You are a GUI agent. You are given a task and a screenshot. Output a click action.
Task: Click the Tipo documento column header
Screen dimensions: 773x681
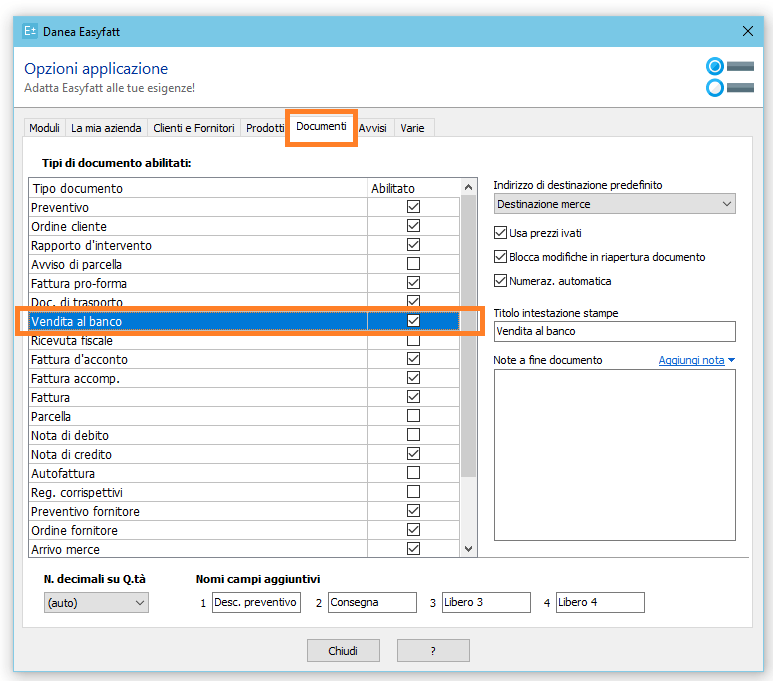198,188
